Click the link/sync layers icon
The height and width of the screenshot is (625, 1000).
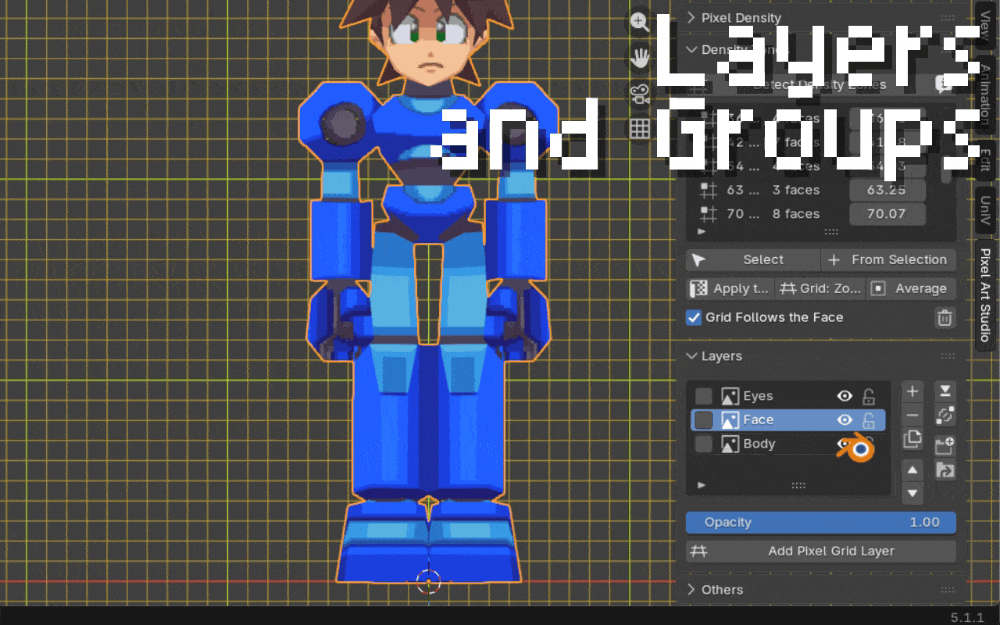945,416
